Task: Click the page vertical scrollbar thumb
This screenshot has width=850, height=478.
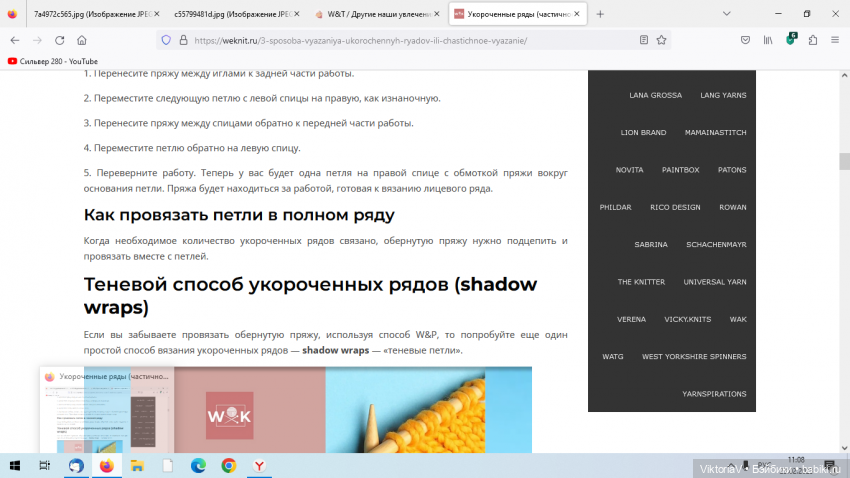Action: (844, 161)
